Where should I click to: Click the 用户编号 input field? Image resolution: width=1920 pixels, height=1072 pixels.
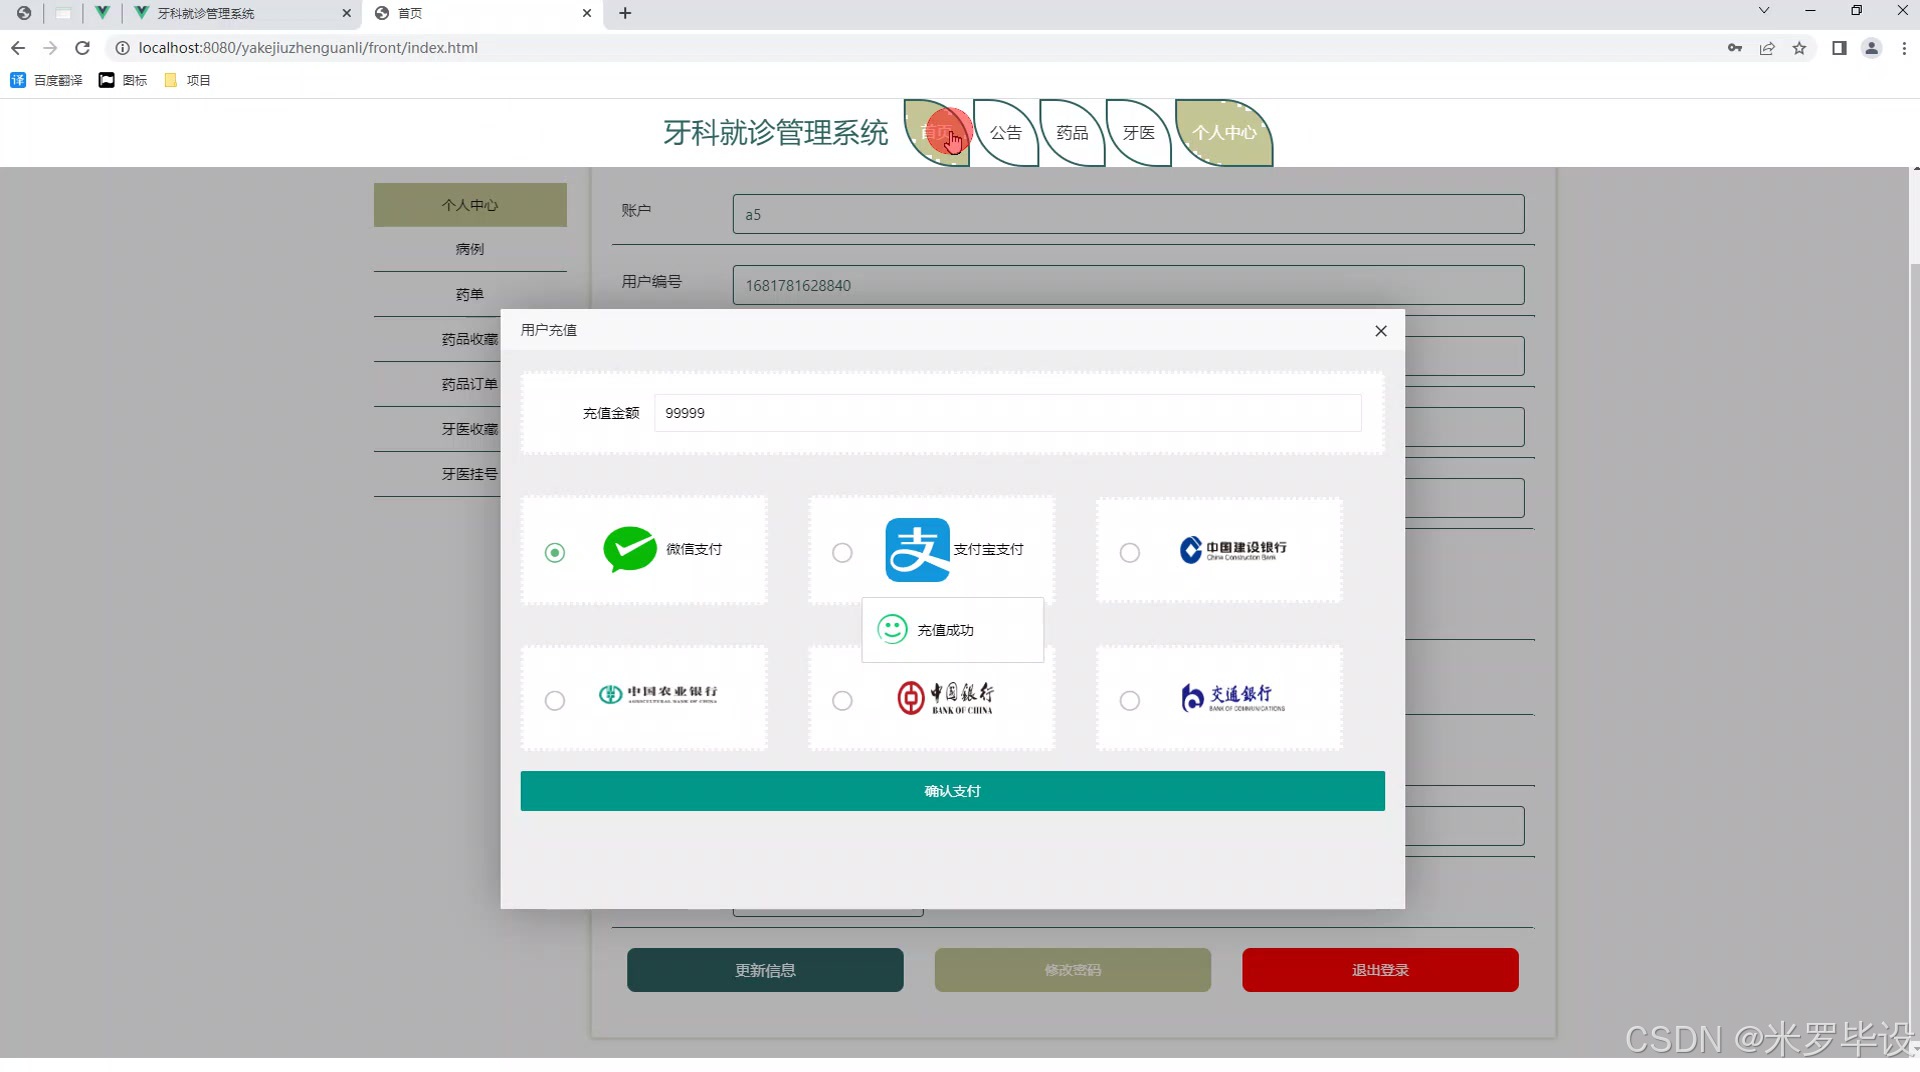(1128, 285)
